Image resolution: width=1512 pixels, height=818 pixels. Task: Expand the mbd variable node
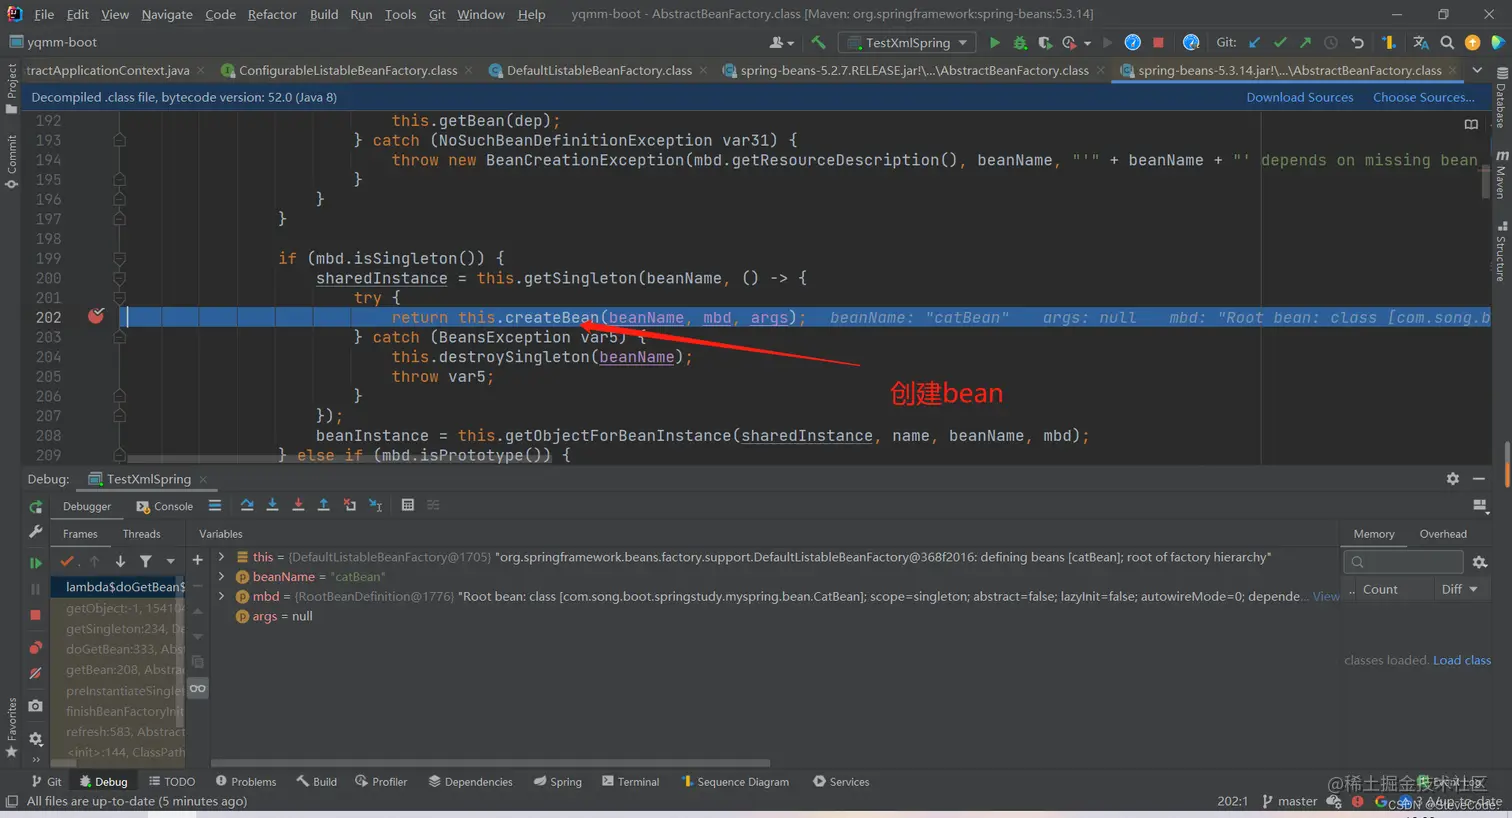pos(222,596)
